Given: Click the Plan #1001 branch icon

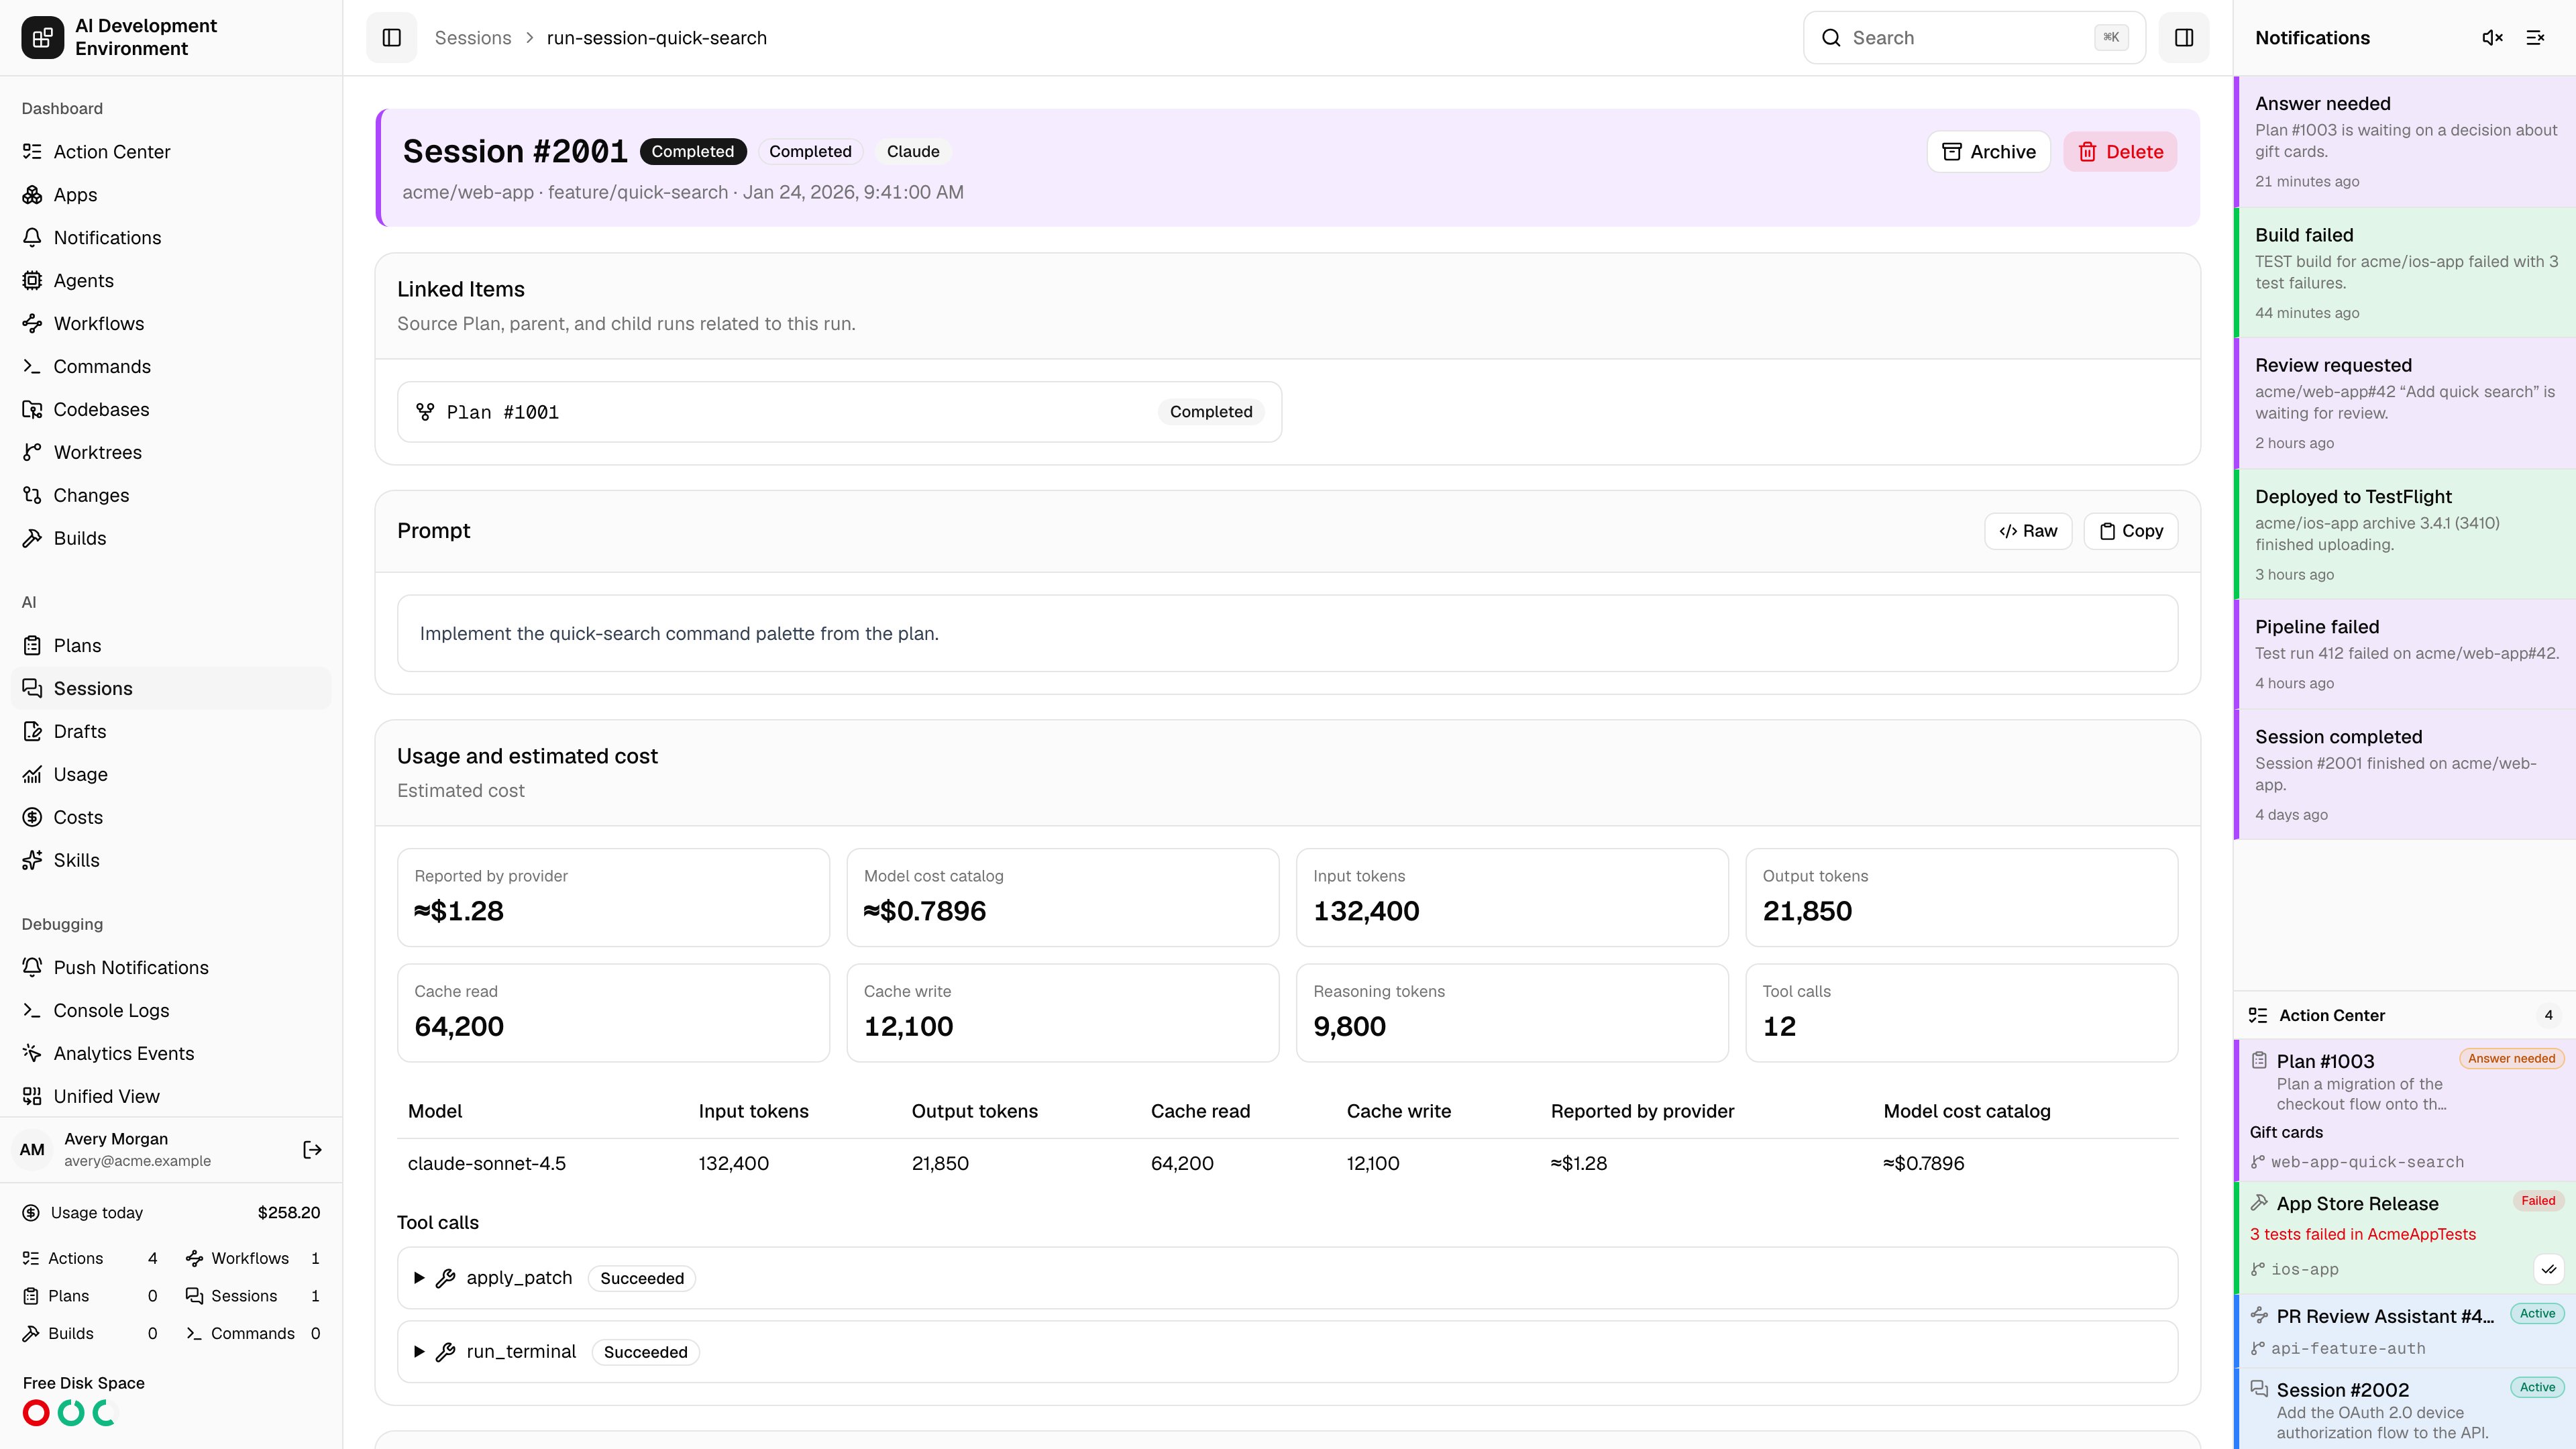Looking at the screenshot, I should (425, 412).
